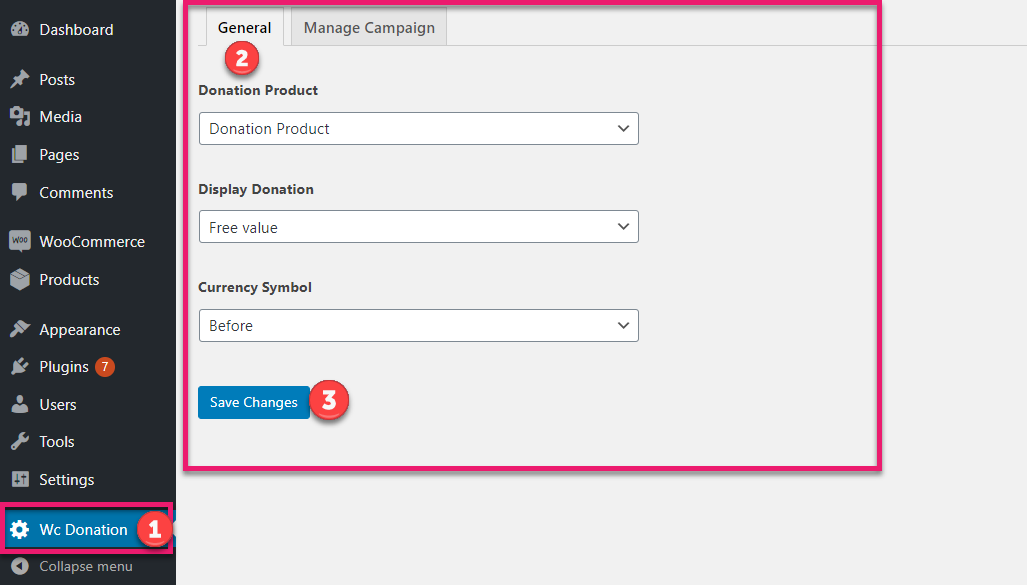Expand the Display Donation dropdown
This screenshot has width=1027, height=585.
click(418, 227)
